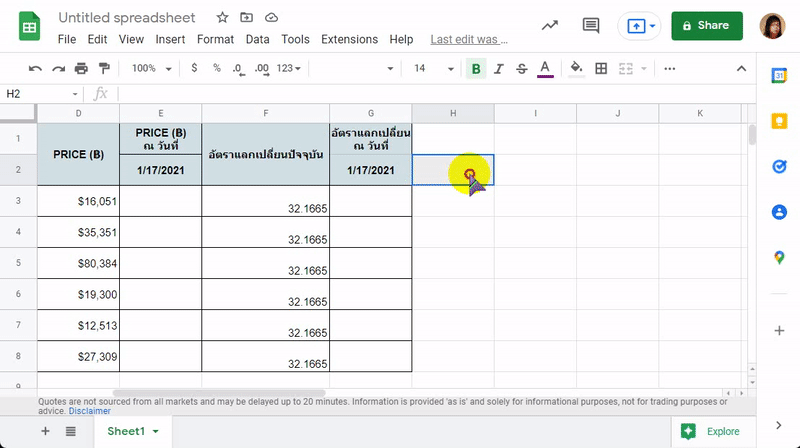Viewport: 800px width, 448px height.
Task: Open the Extensions menu
Action: pos(349,39)
